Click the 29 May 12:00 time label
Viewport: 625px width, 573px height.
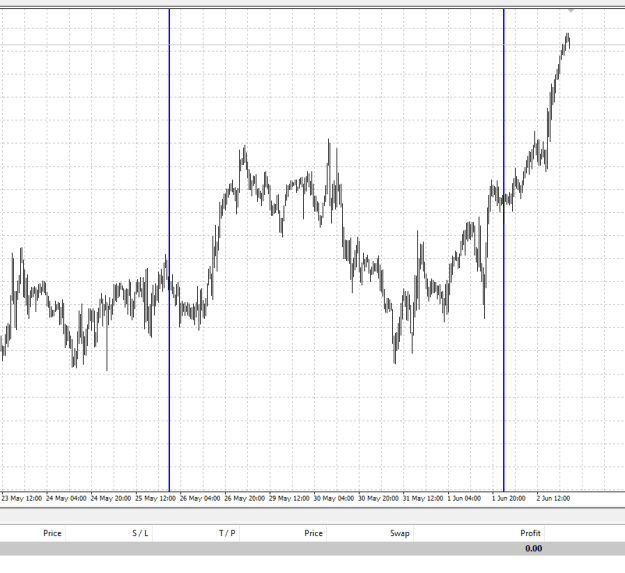[289, 498]
